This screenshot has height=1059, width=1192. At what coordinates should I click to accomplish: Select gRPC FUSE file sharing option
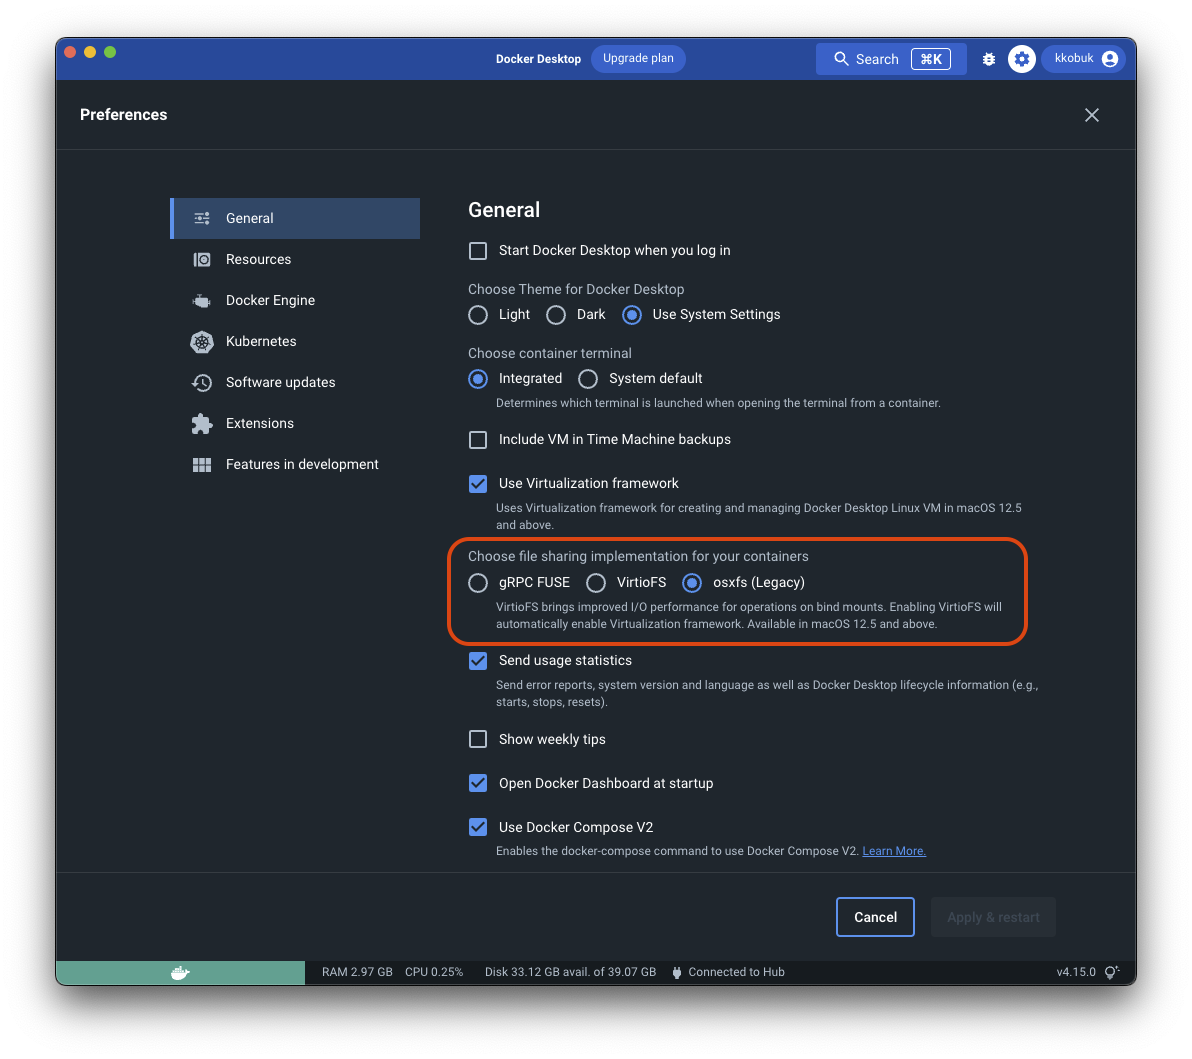477,582
